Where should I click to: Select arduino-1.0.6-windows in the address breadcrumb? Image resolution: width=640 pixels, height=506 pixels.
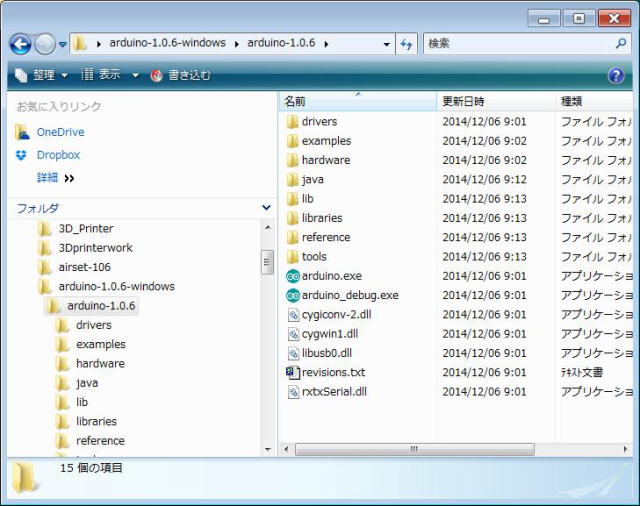(167, 43)
